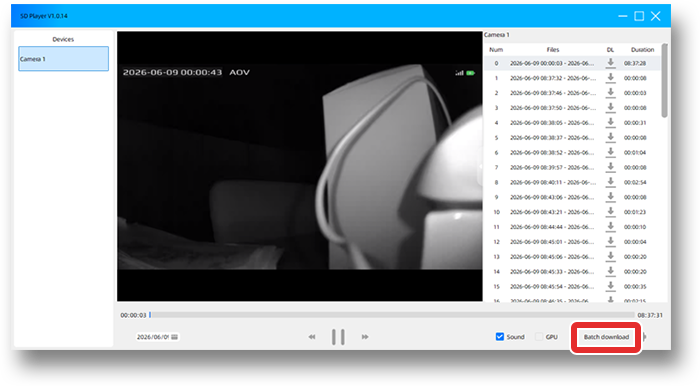Download the file starting 08:39:57

(610, 167)
